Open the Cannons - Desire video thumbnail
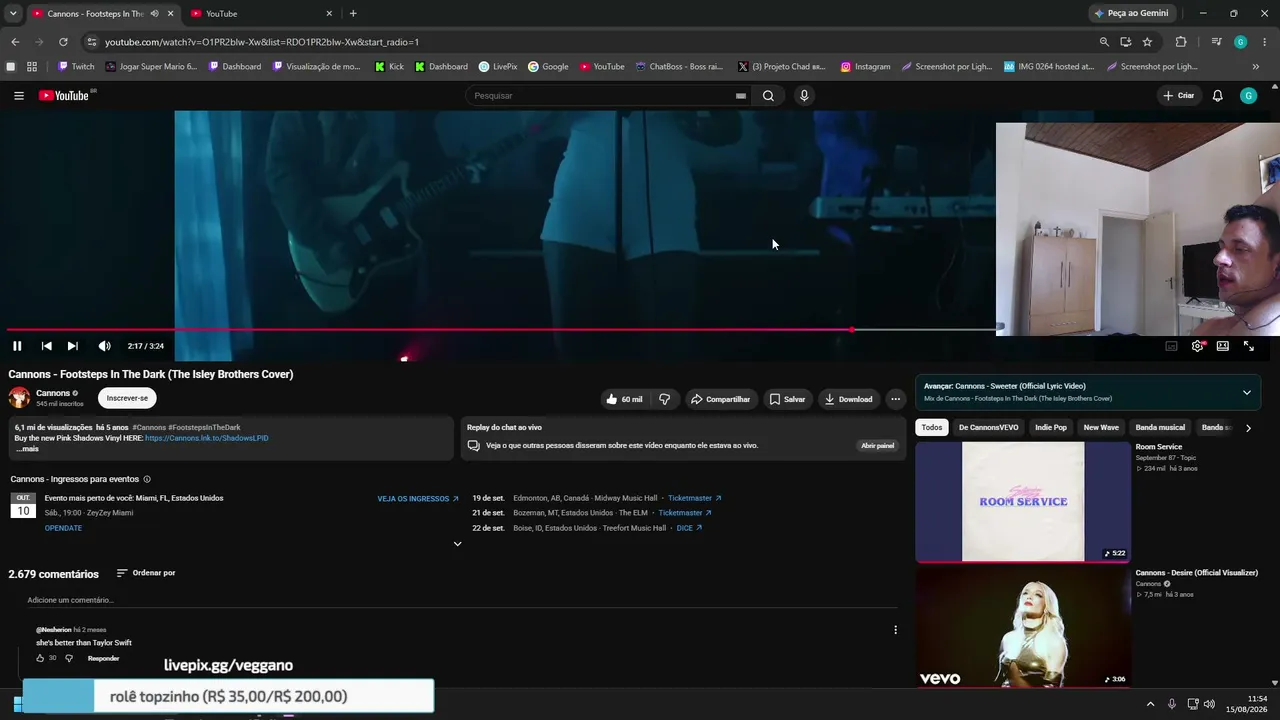This screenshot has width=1280, height=720. (x=1023, y=627)
